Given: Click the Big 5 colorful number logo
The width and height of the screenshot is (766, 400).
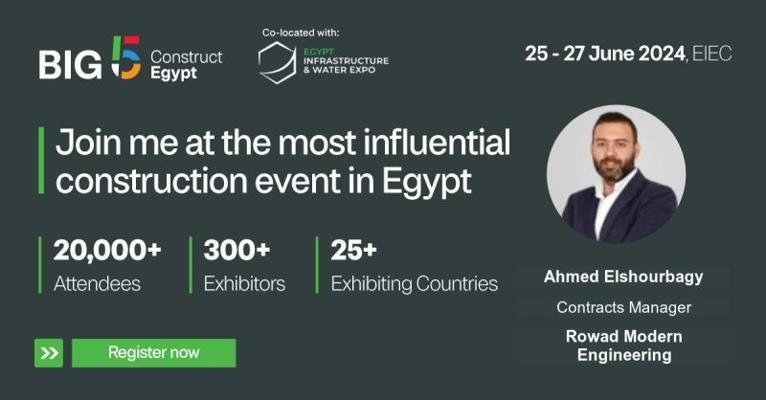Looking at the screenshot, I should point(126,58).
